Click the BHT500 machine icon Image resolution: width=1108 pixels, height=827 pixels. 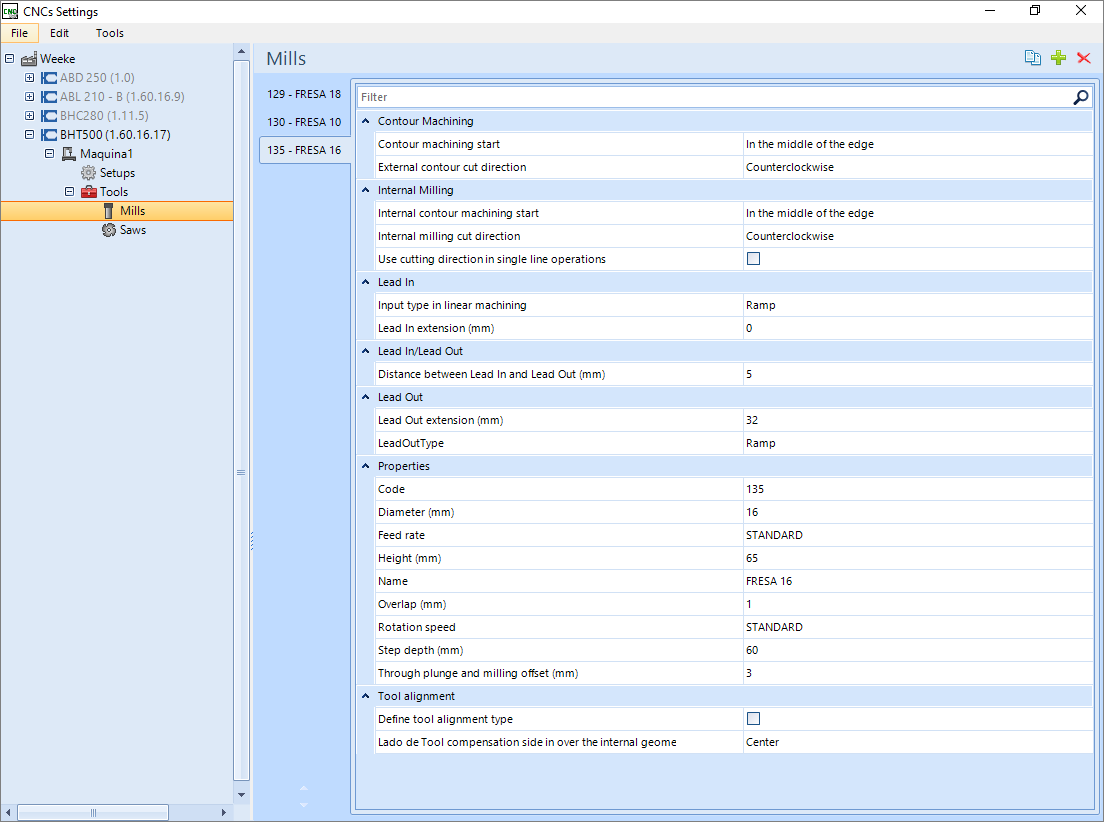(49, 135)
